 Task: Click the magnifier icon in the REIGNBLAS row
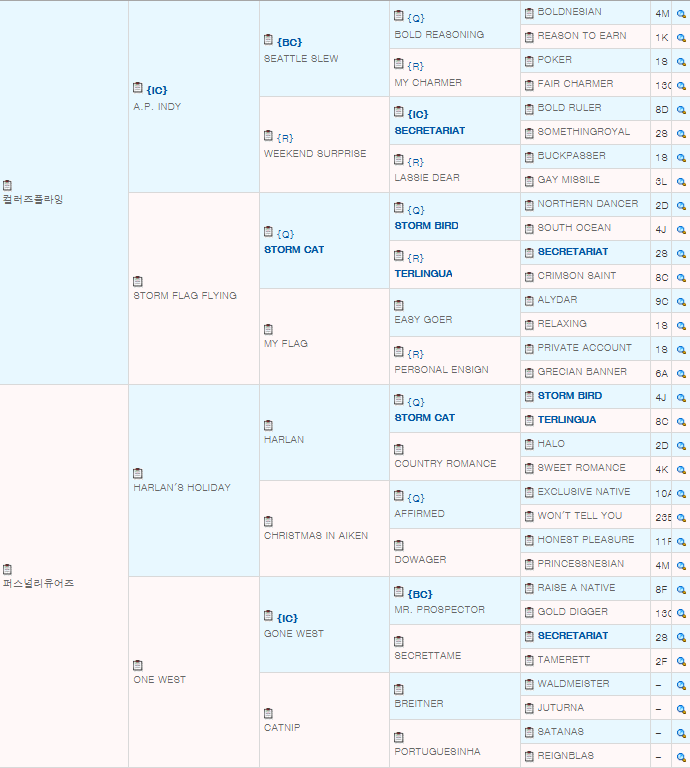click(681, 758)
